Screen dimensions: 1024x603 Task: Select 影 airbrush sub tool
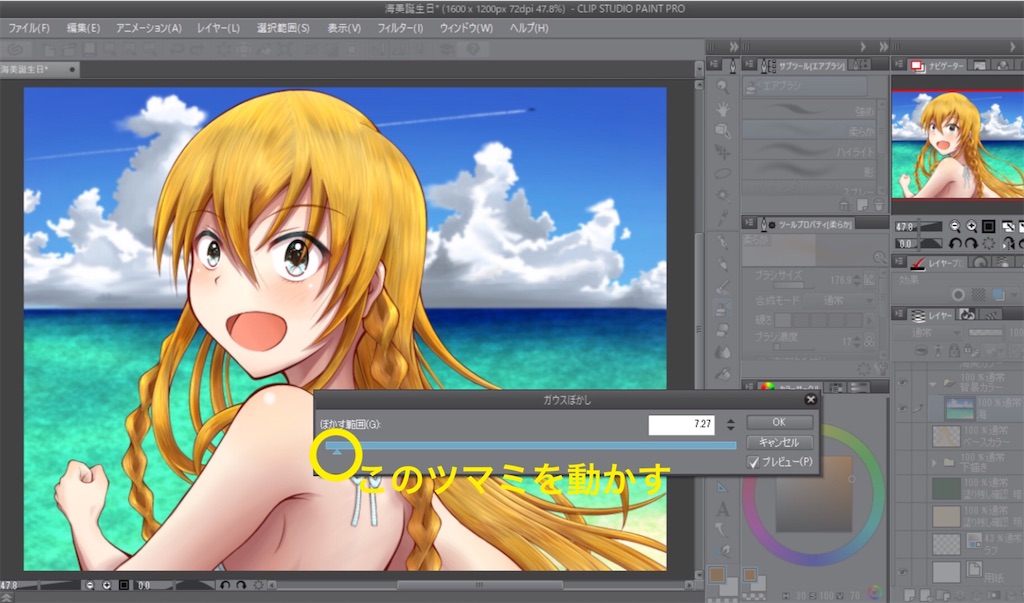pyautogui.click(x=810, y=171)
